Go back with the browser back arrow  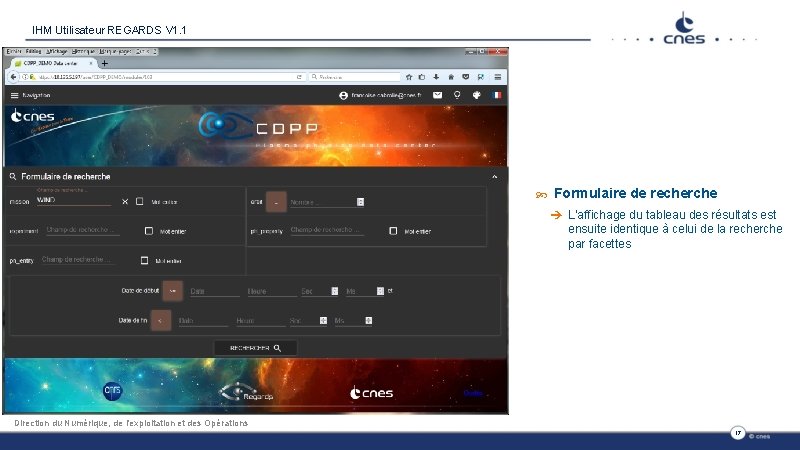[x=13, y=77]
